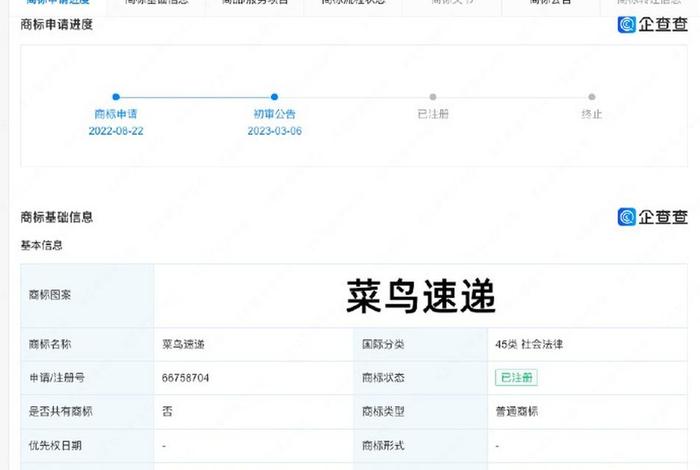Click the 商标名称 row label
The width and height of the screenshot is (700, 470).
coord(50,344)
